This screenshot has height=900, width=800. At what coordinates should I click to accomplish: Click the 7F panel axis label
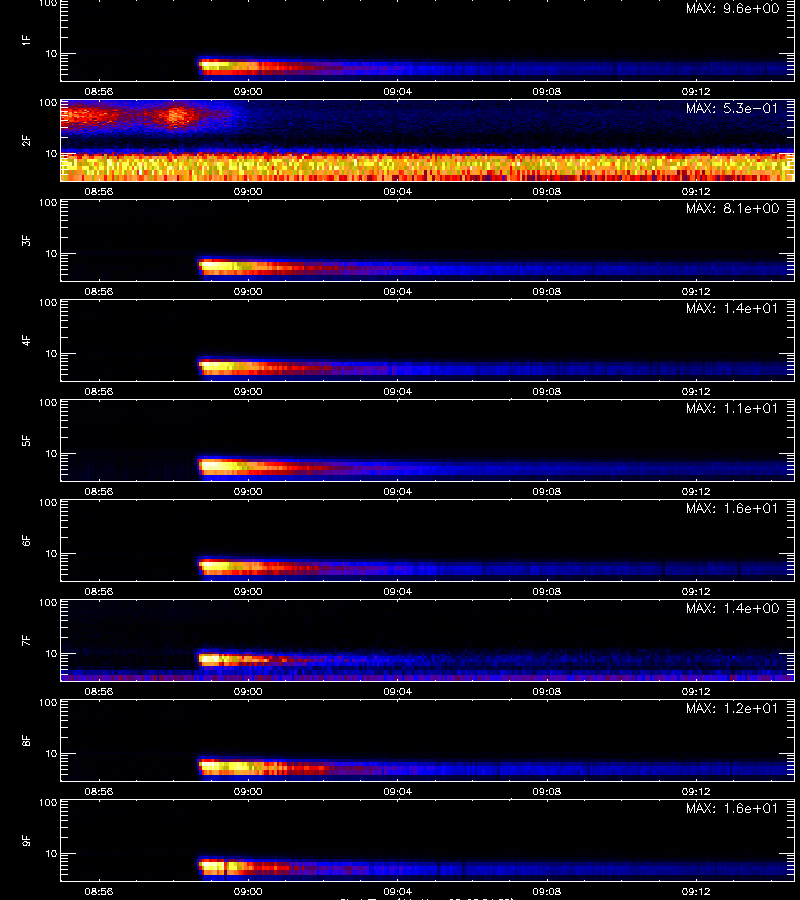click(x=26, y=641)
